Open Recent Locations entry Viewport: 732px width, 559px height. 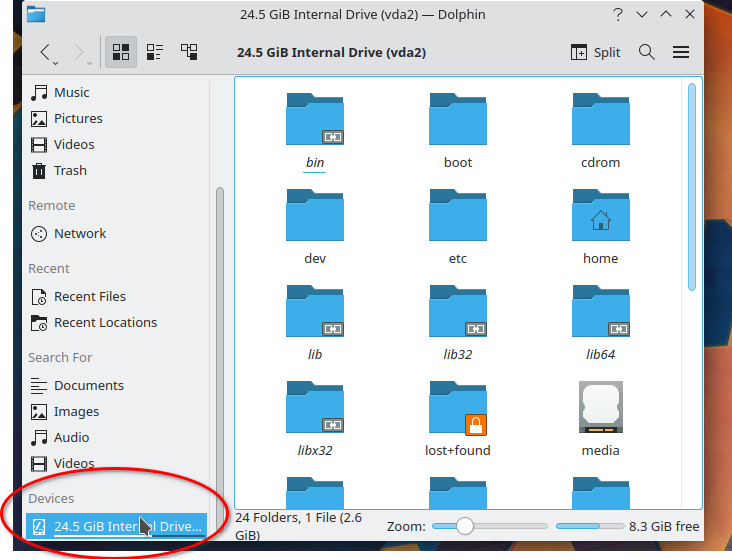105,322
